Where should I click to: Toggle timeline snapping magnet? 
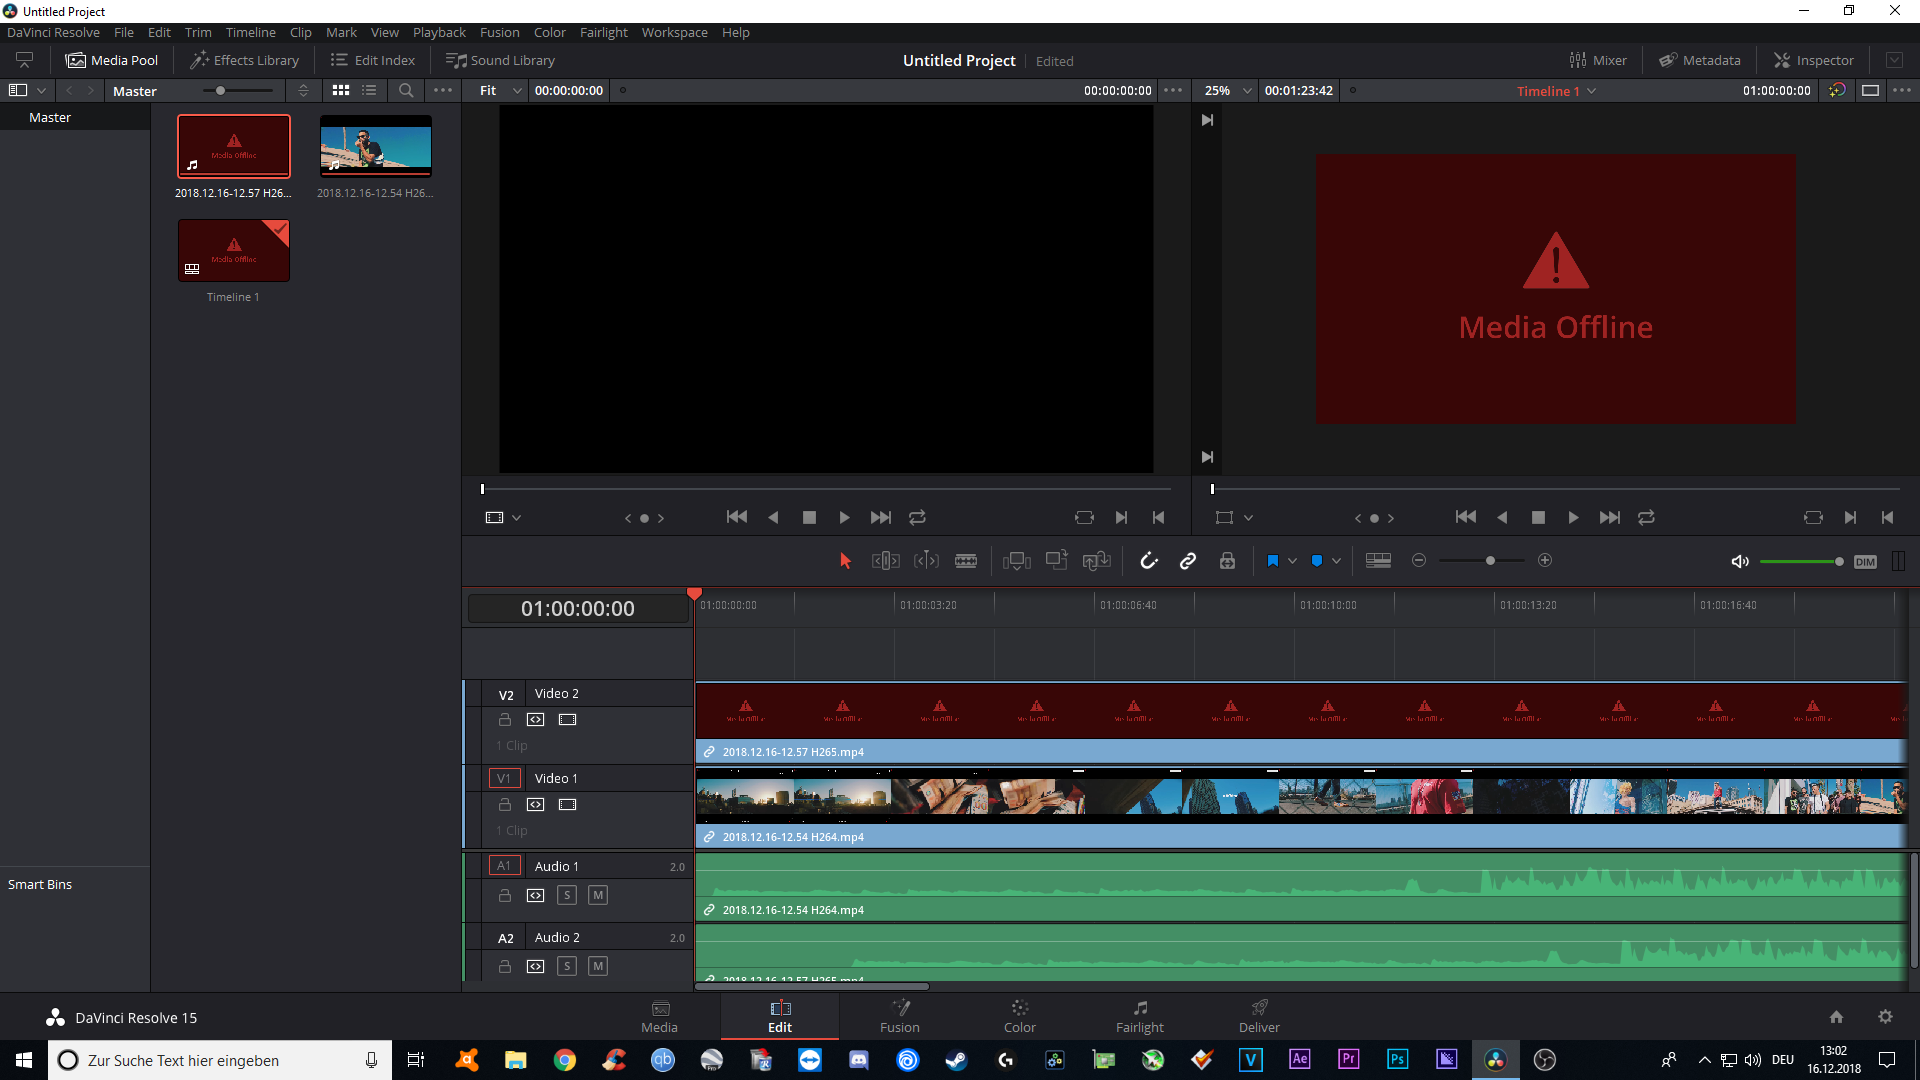point(1149,561)
